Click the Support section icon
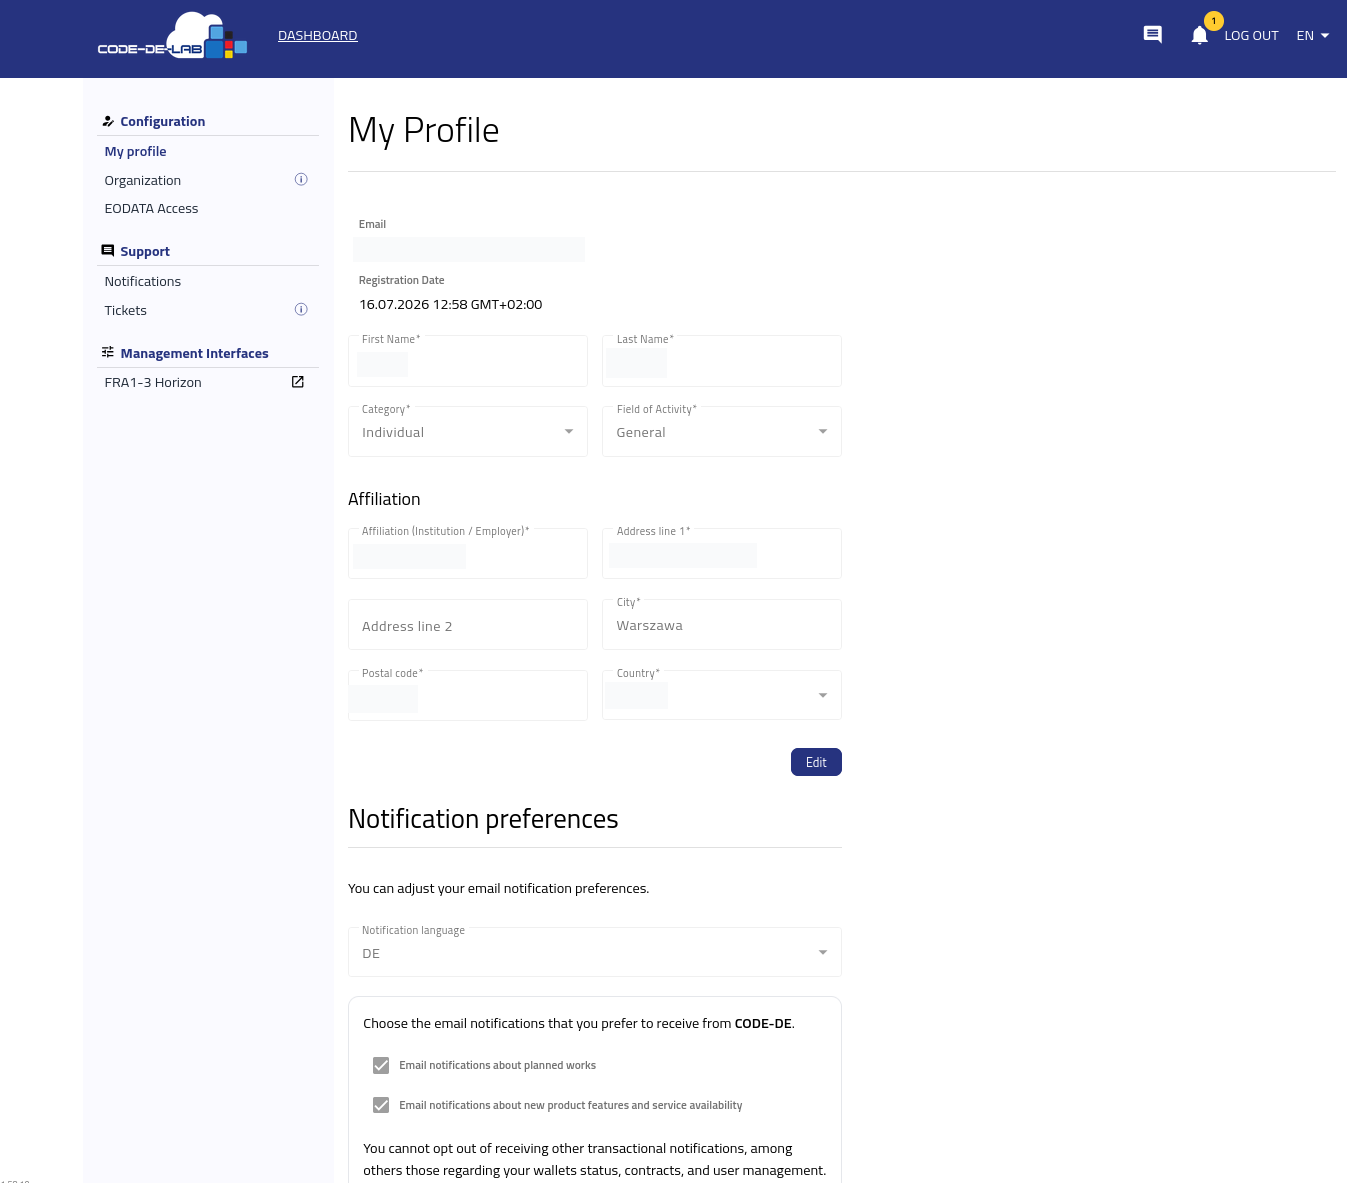The height and width of the screenshot is (1183, 1347). (108, 251)
